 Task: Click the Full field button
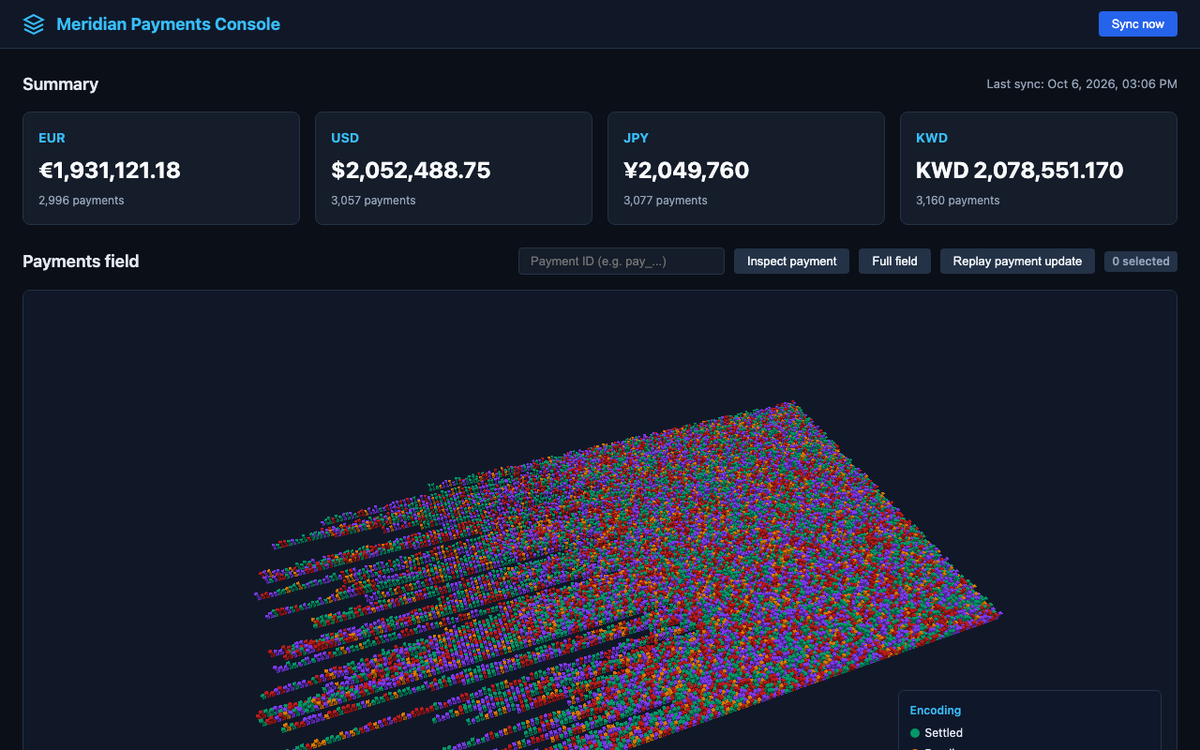(x=895, y=261)
